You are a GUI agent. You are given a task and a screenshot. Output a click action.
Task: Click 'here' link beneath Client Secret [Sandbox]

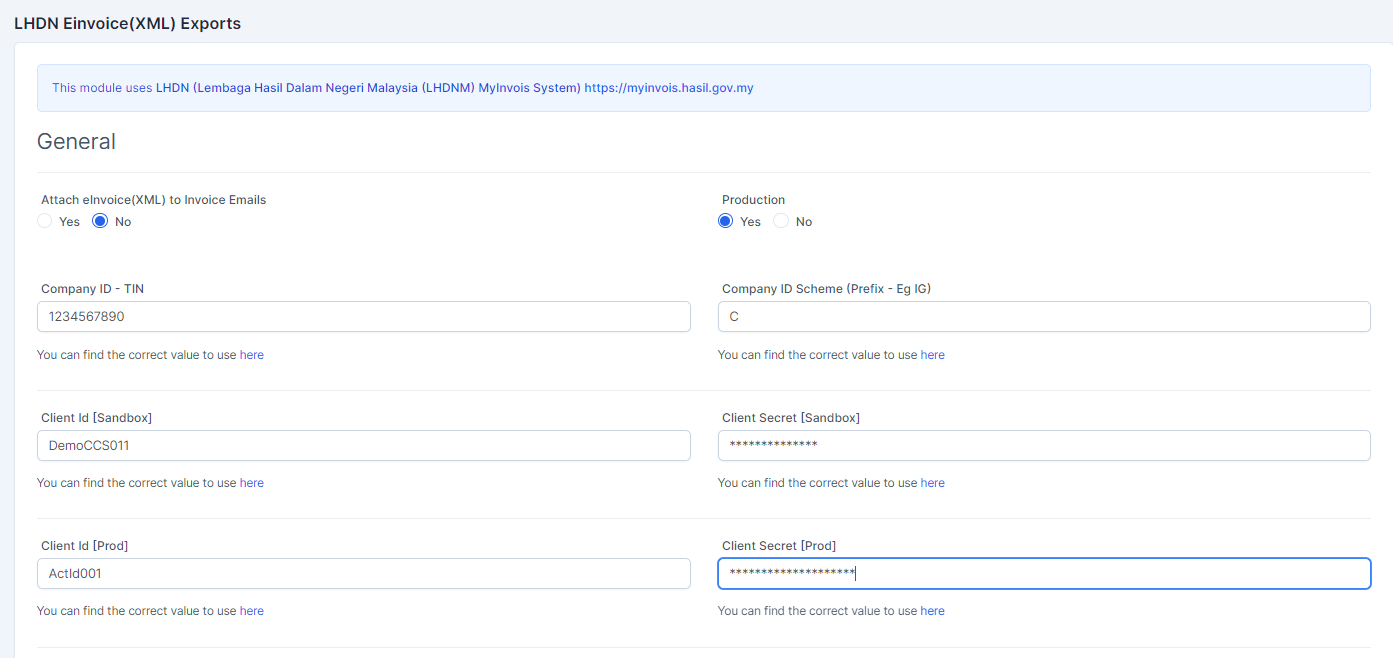click(x=932, y=483)
